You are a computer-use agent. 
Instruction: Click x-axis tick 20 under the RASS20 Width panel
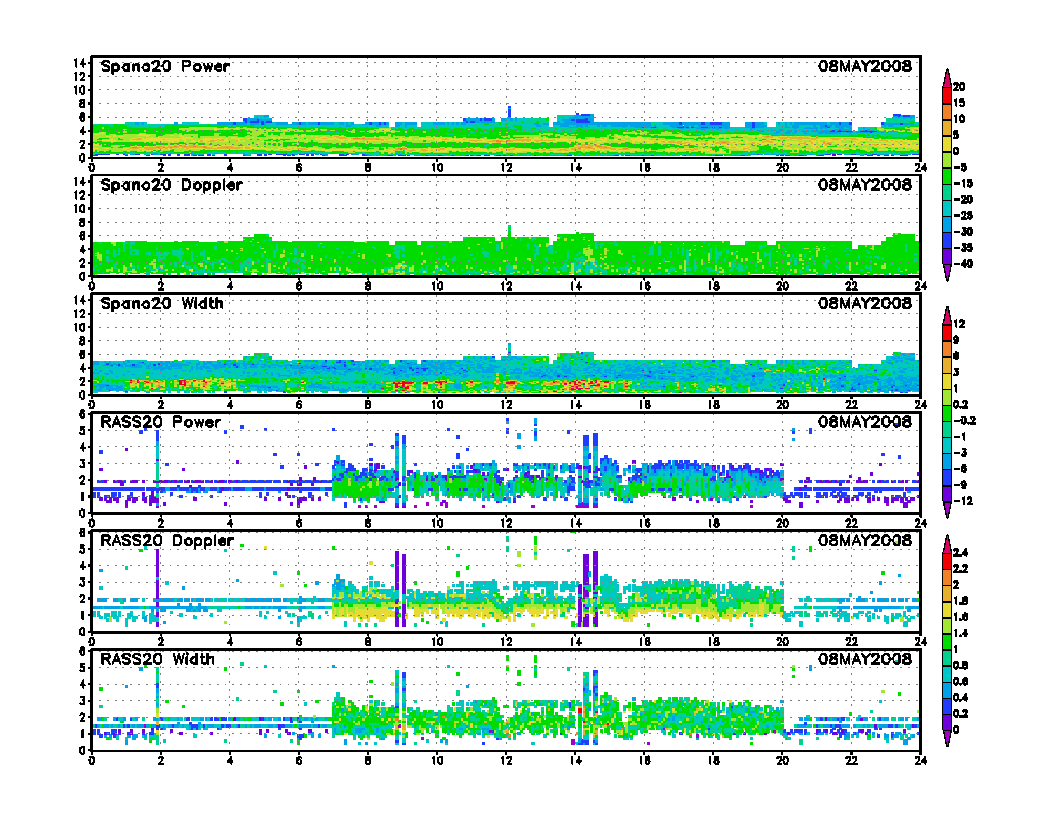click(x=782, y=760)
